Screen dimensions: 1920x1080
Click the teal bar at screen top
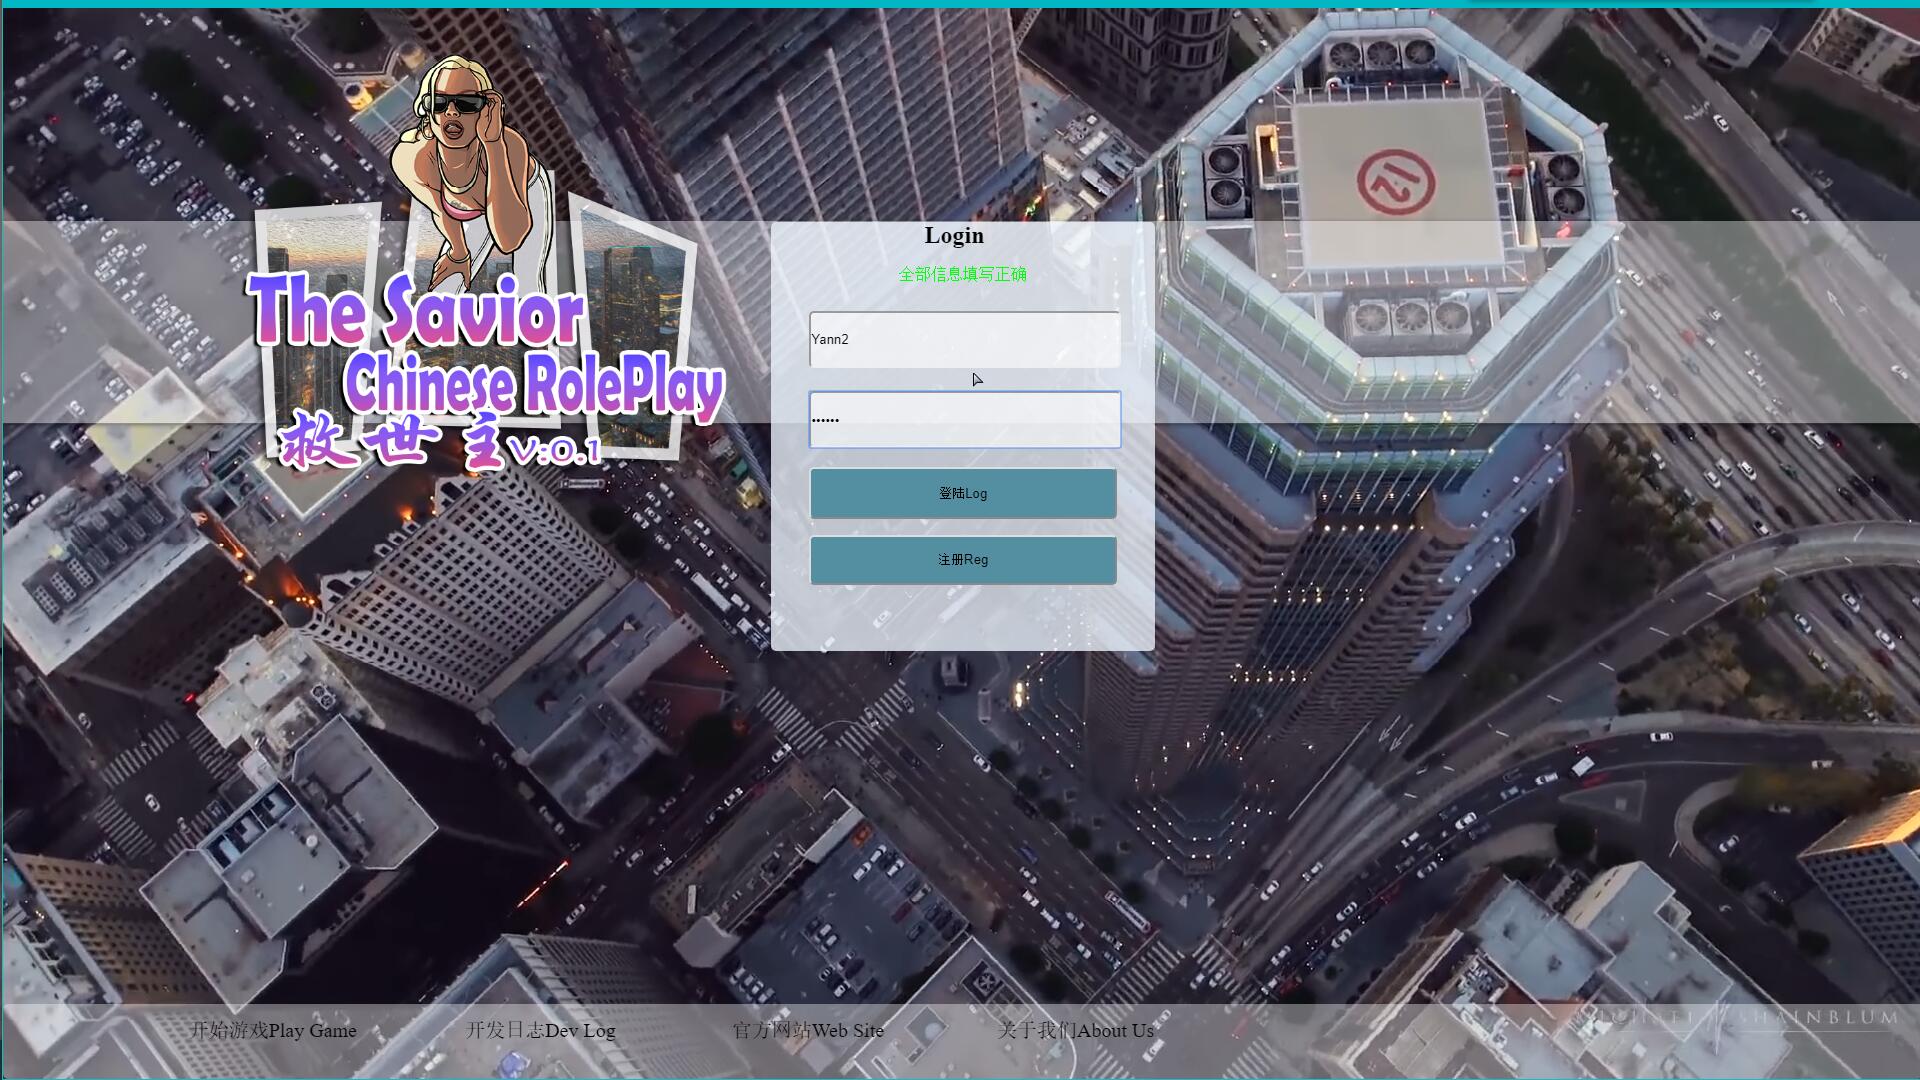pyautogui.click(x=960, y=4)
